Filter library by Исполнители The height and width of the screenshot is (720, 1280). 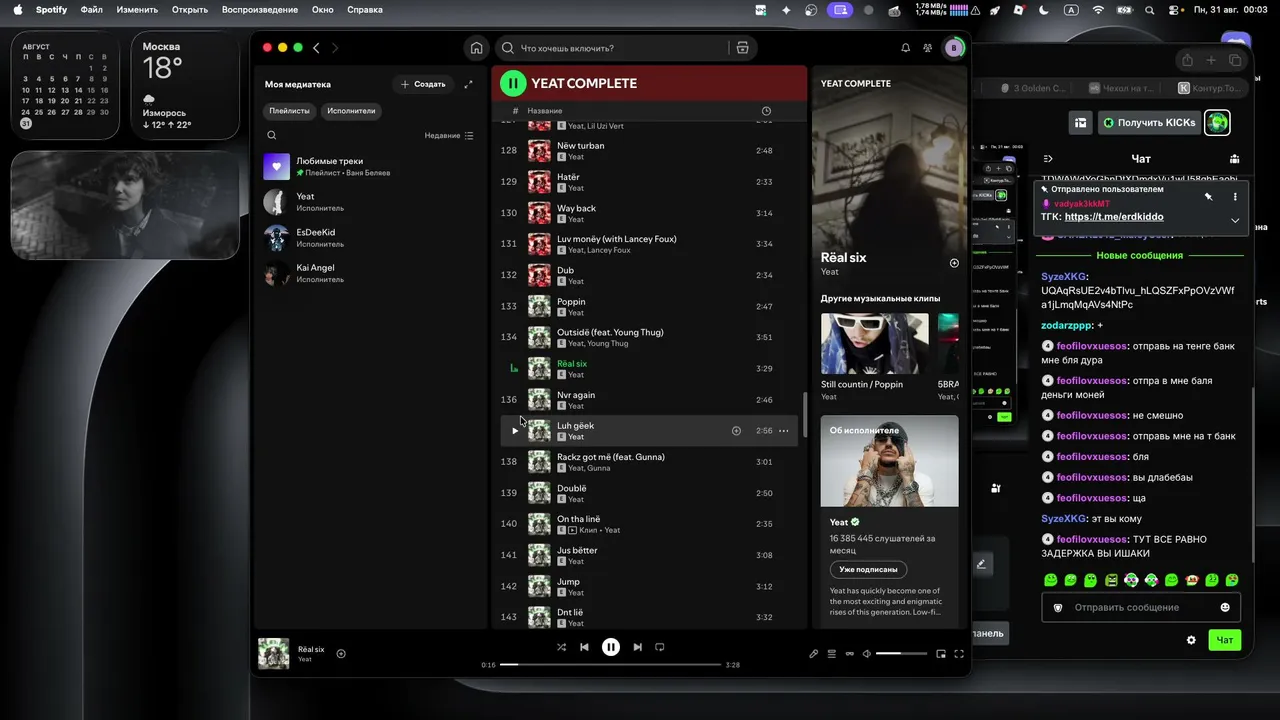(351, 111)
